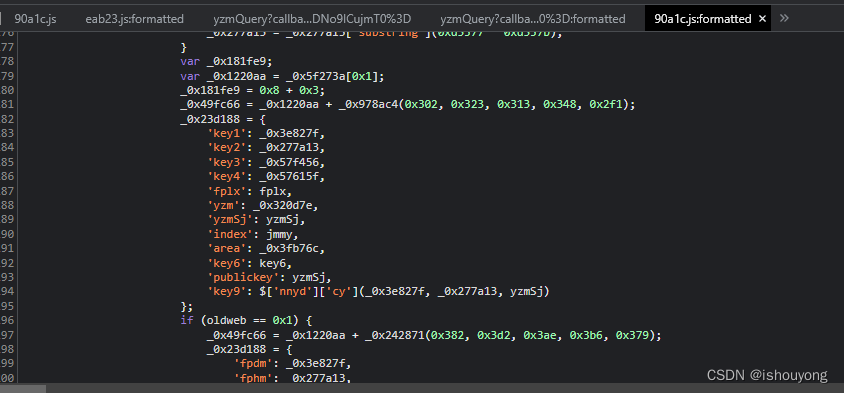Click the '_0x242871' function call
The width and height of the screenshot is (844, 393).
point(395,335)
